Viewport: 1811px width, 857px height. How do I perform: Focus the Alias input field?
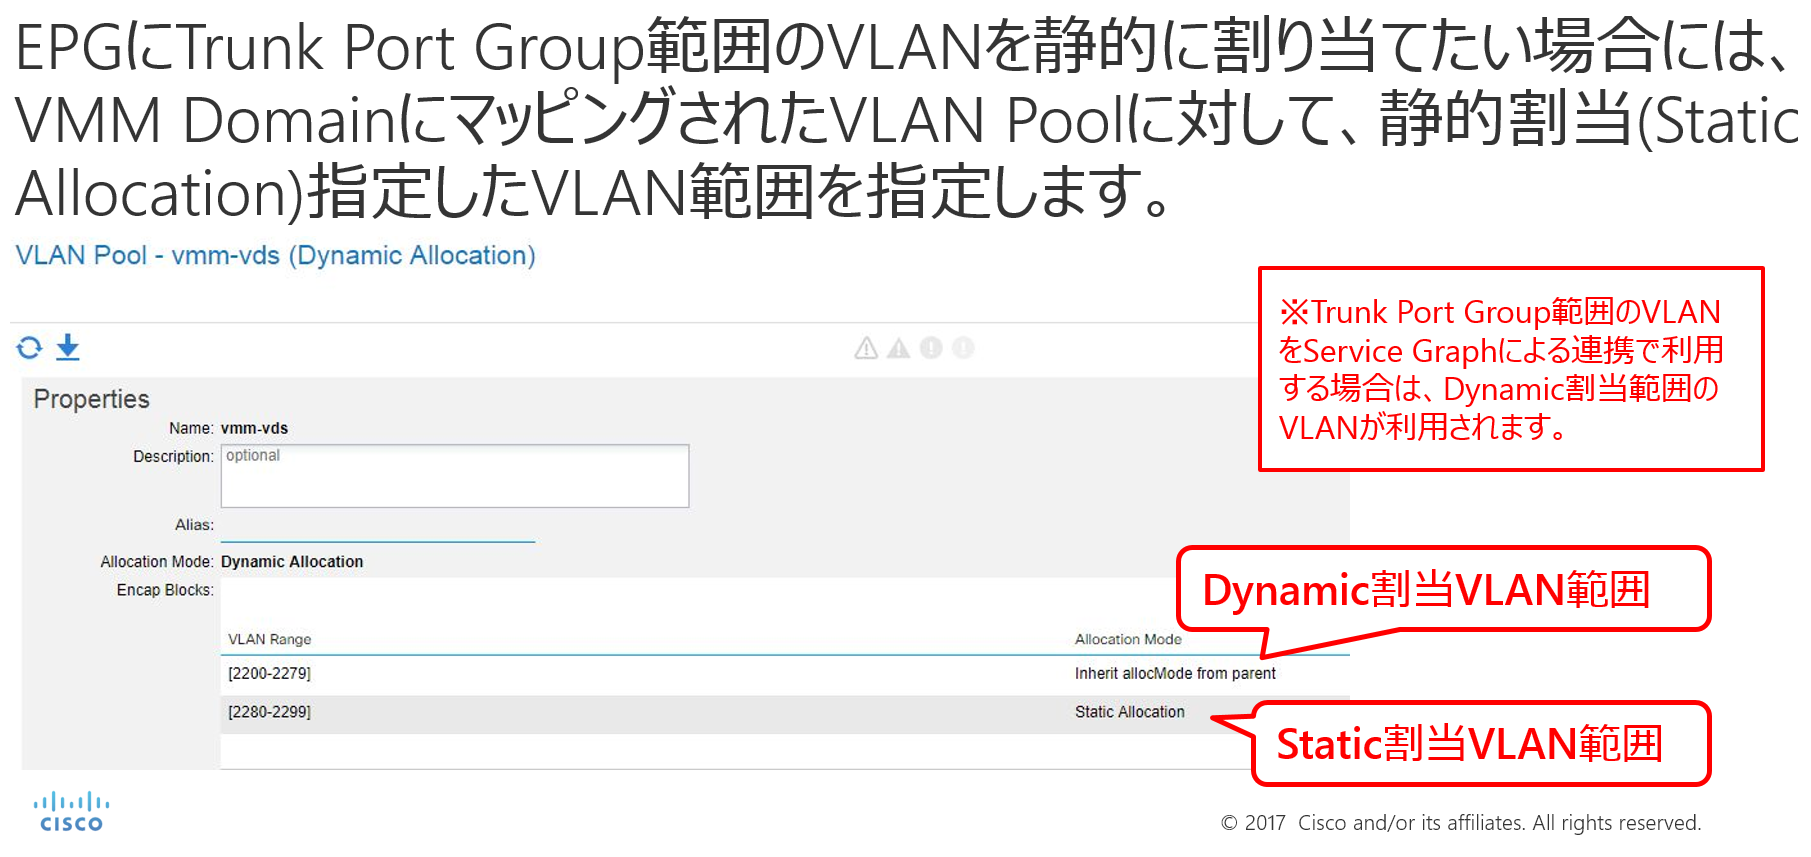tap(377, 526)
